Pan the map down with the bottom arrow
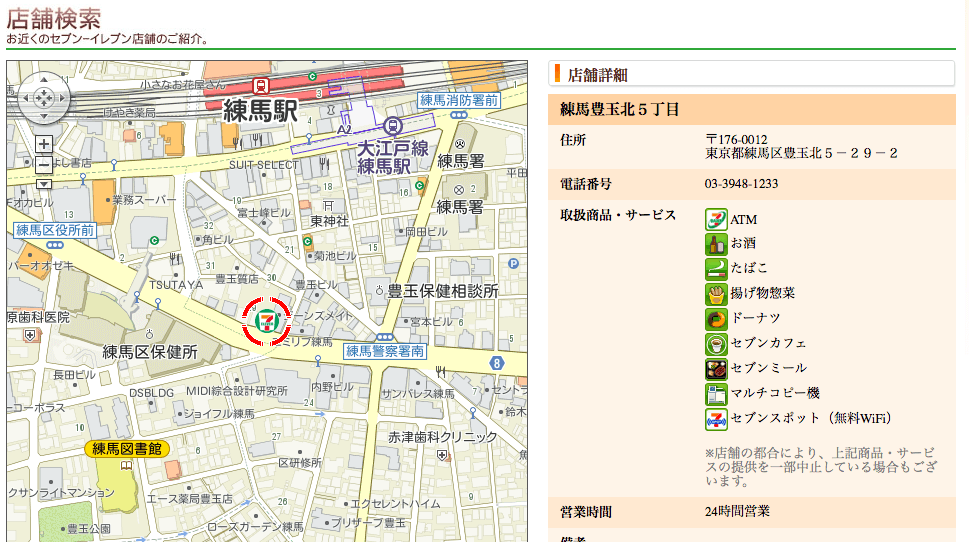969x542 pixels. [43, 116]
